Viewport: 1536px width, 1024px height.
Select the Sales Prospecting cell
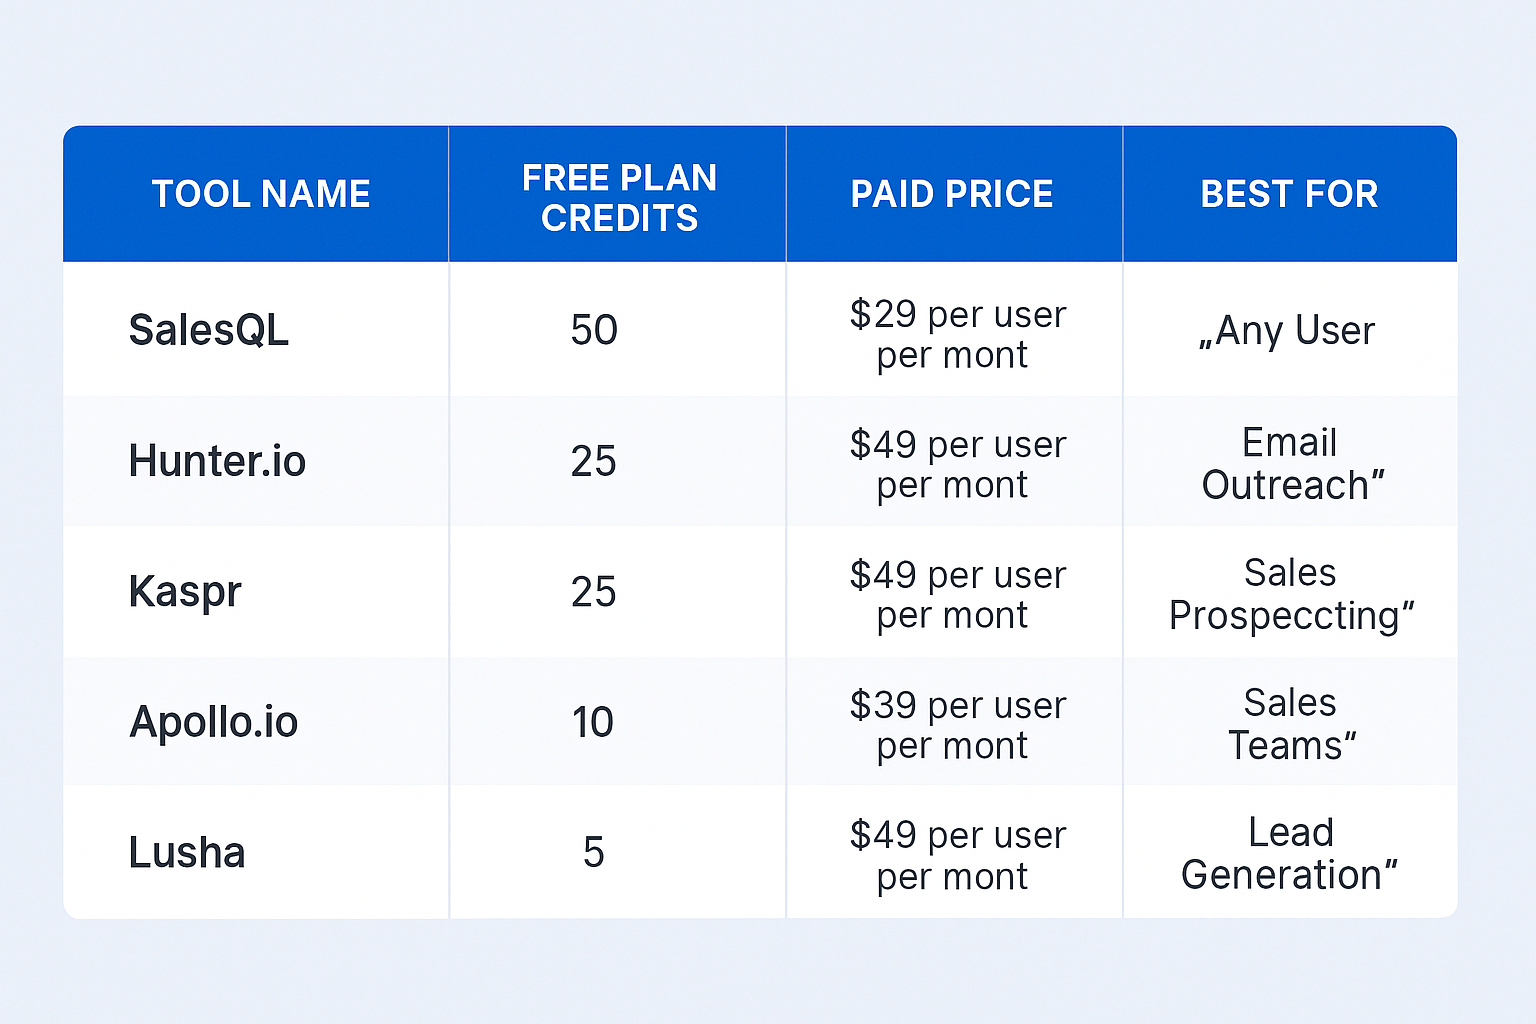[x=1291, y=594]
